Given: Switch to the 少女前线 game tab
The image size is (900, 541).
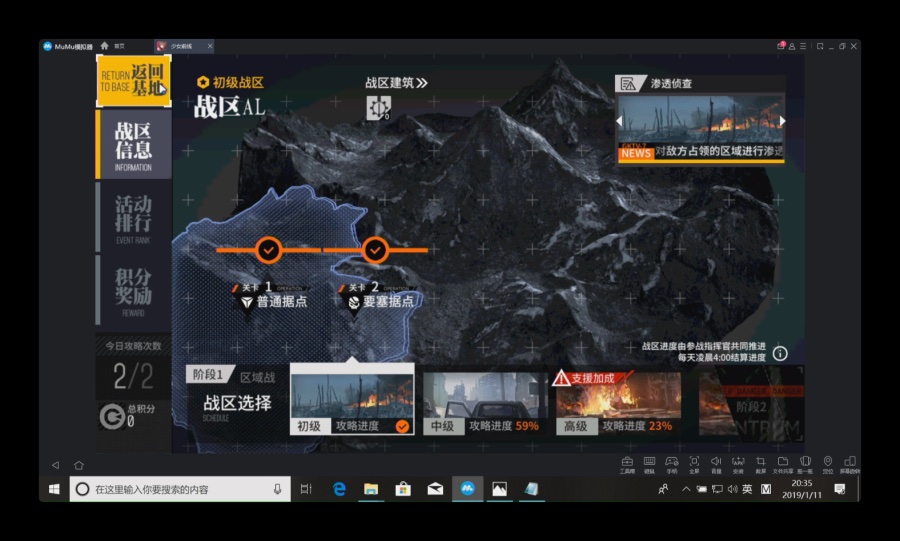Looking at the screenshot, I should click(x=180, y=46).
